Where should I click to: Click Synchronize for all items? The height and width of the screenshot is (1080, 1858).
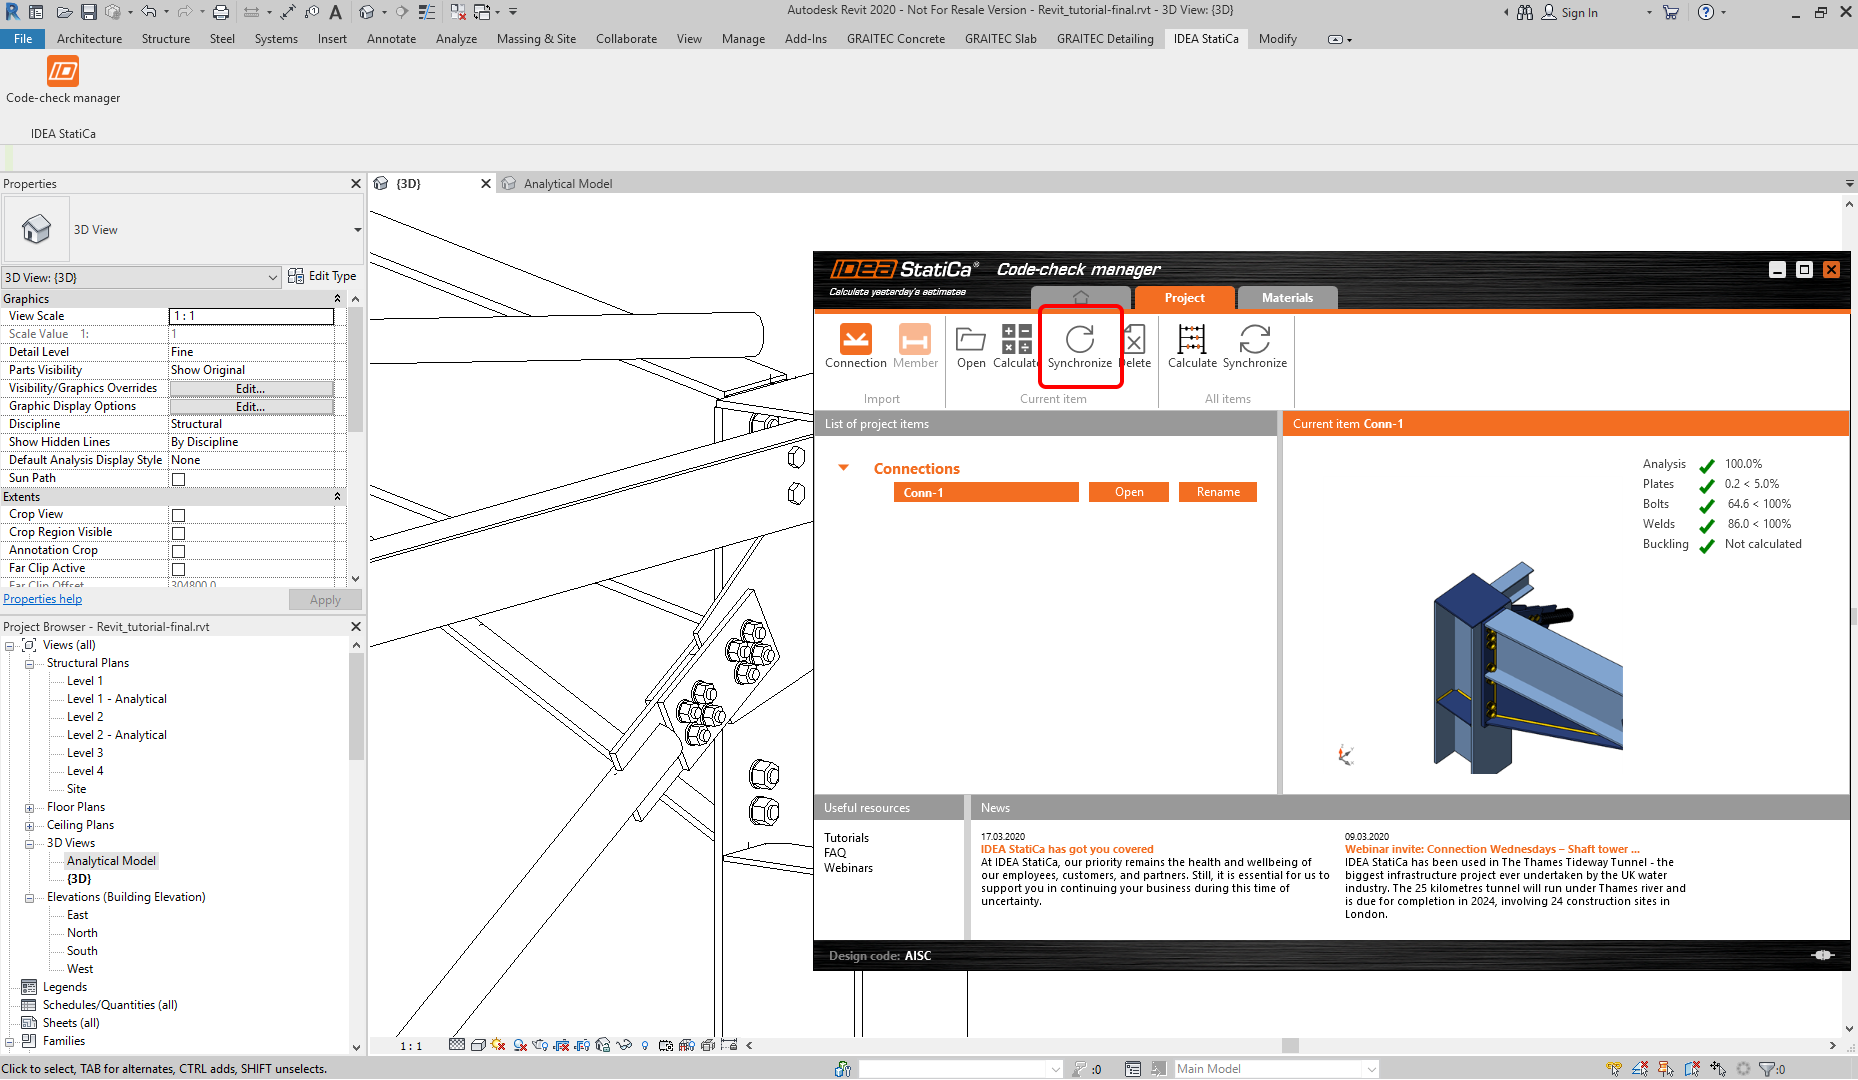[x=1254, y=340]
